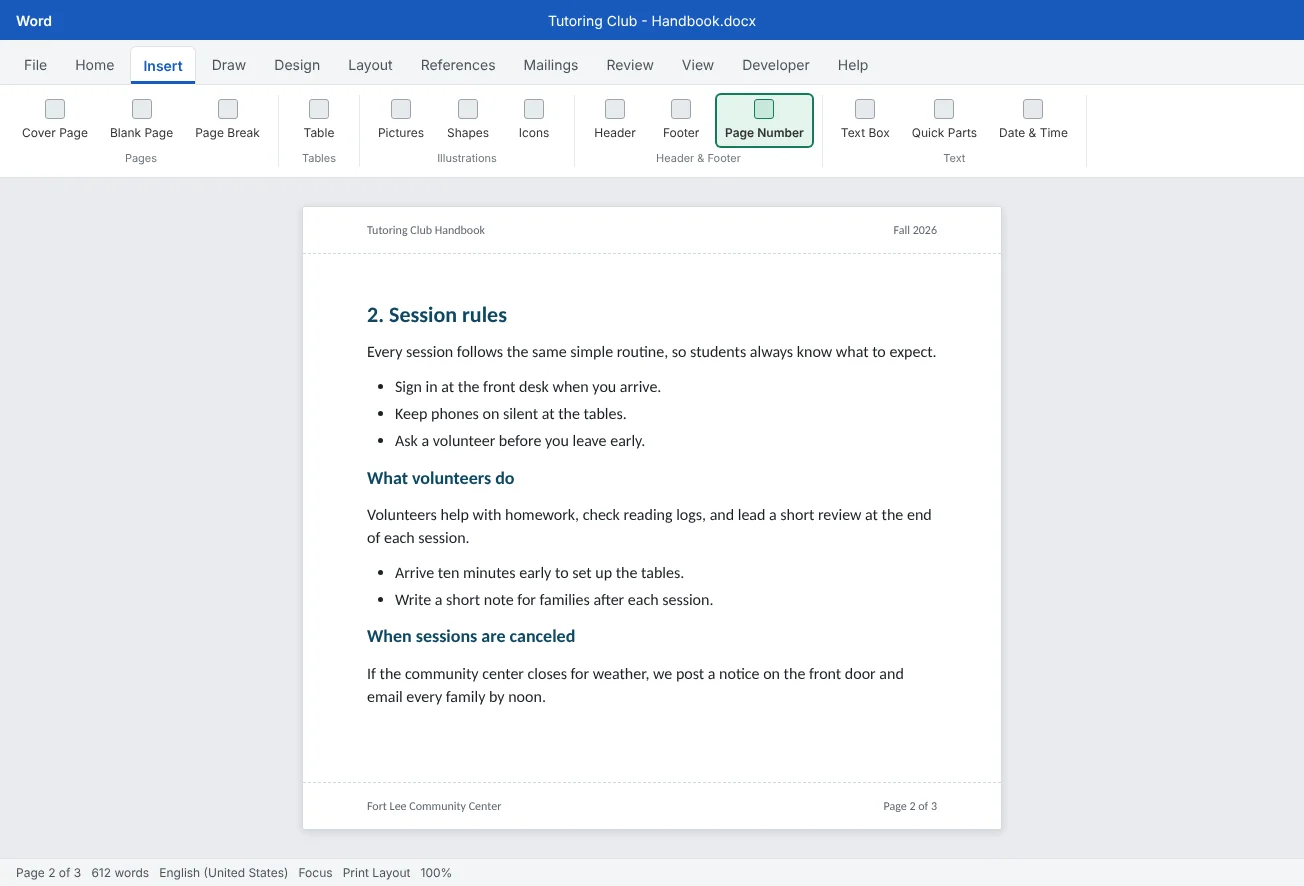Click the 100% zoom level indicator
This screenshot has width=1304, height=886.
(436, 873)
